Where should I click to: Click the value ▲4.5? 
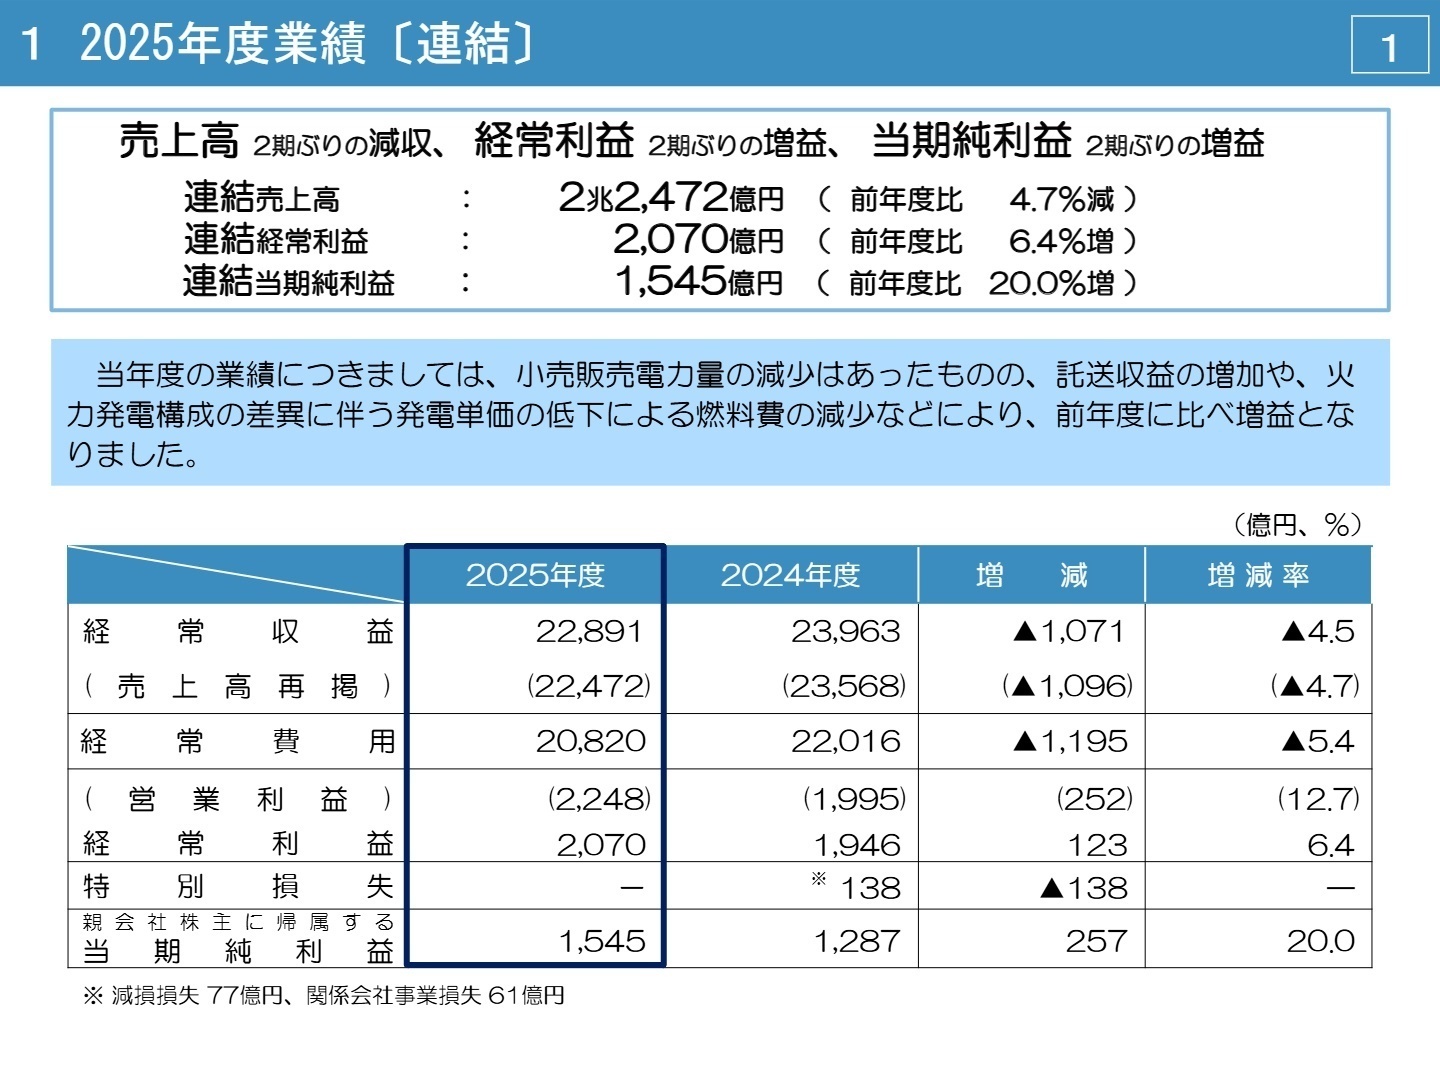[1318, 632]
